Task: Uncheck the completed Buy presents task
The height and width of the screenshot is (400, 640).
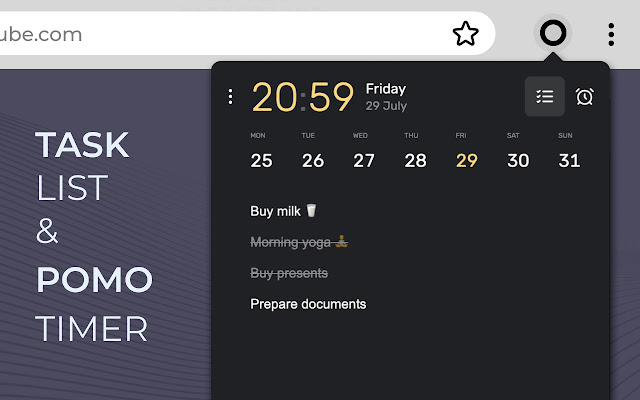Action: (x=289, y=273)
